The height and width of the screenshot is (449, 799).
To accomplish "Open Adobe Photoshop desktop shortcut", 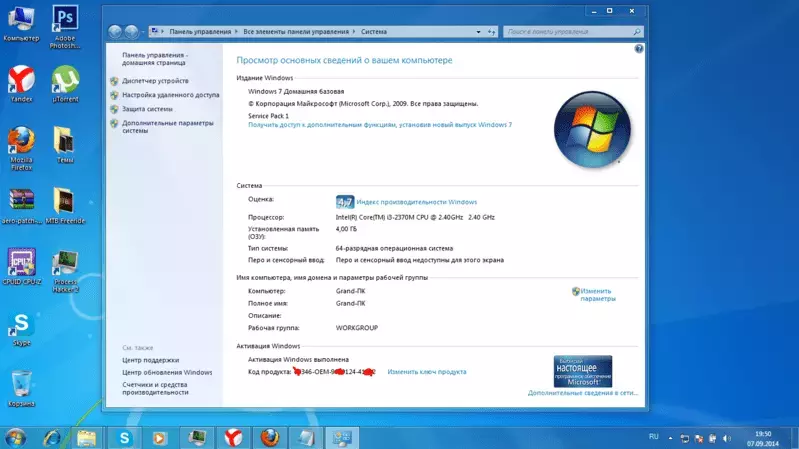I will (x=65, y=27).
